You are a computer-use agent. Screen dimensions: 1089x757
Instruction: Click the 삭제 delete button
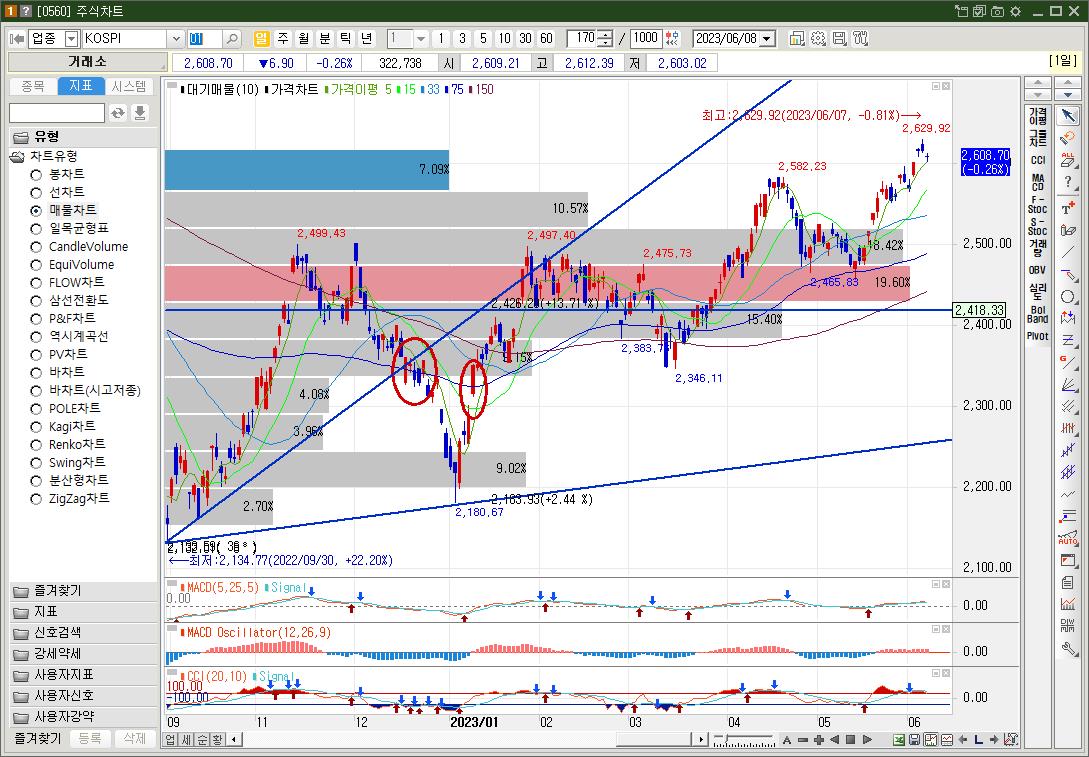click(x=134, y=738)
